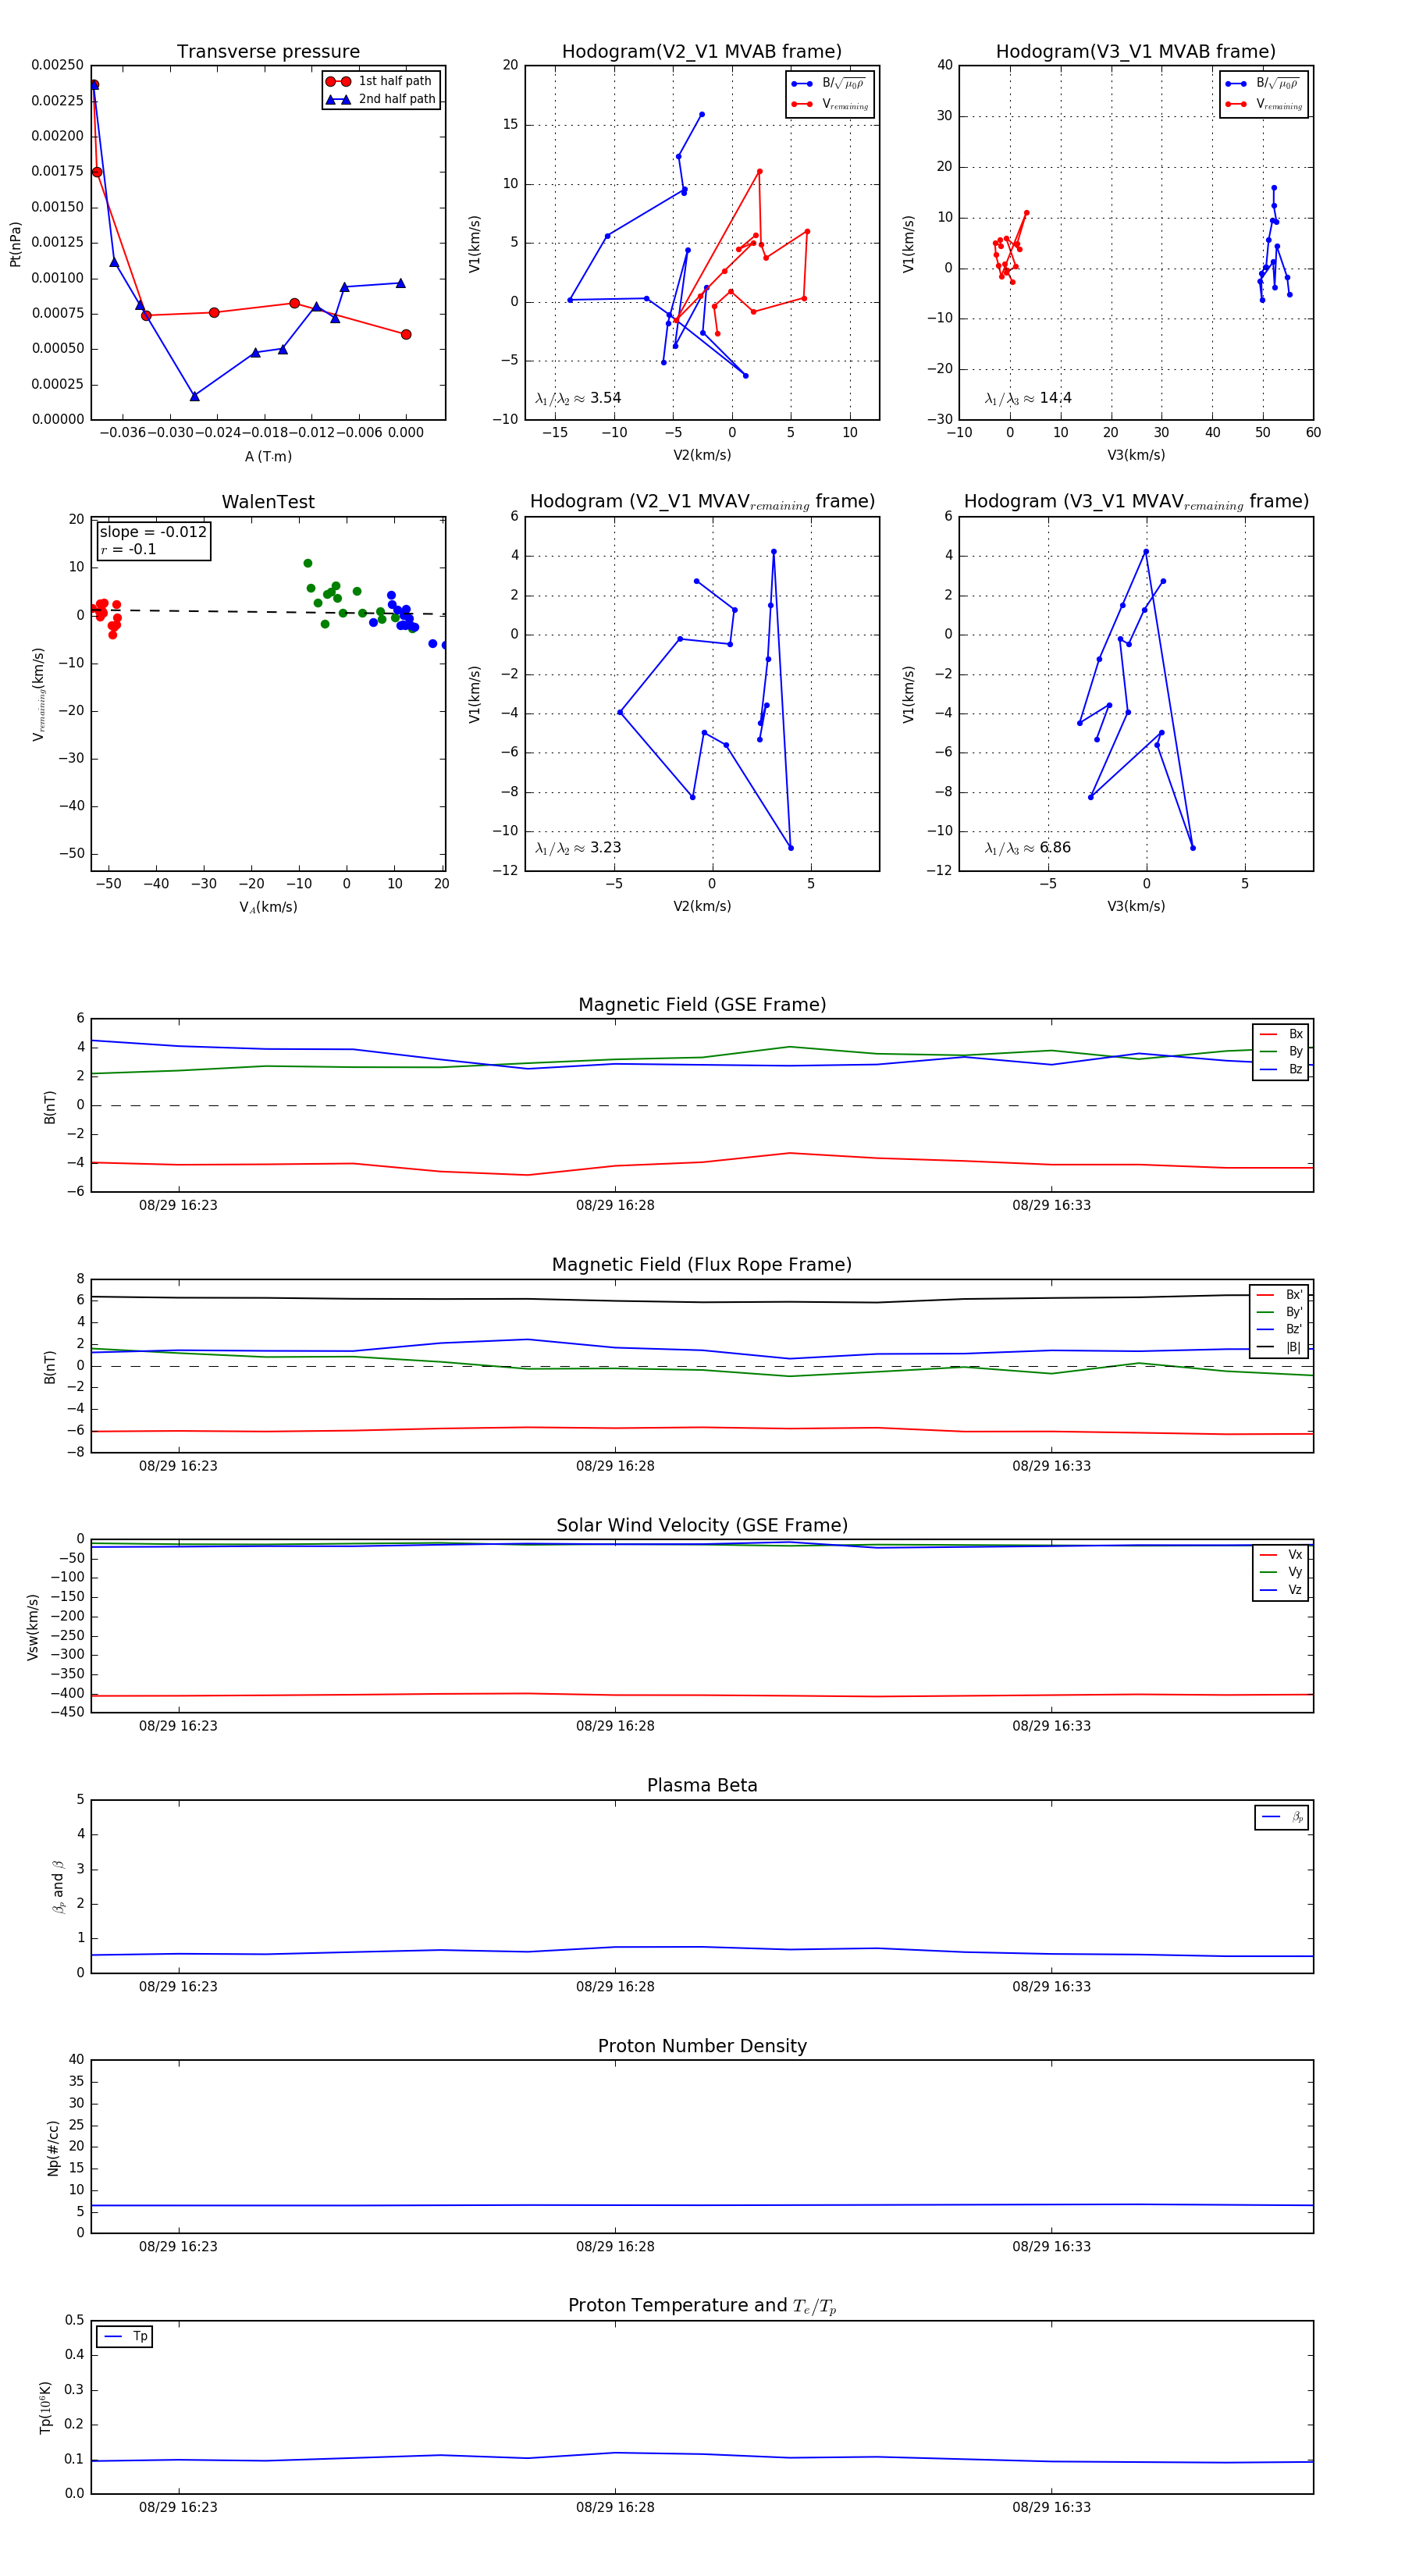Click "08/29 16:23" tick under Proton Temperature plot
The height and width of the screenshot is (2576, 1405).
coord(178,2508)
